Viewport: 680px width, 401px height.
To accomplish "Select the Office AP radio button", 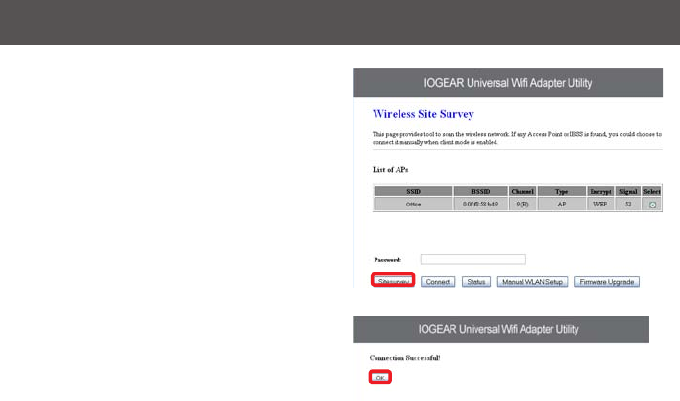I will [x=652, y=205].
